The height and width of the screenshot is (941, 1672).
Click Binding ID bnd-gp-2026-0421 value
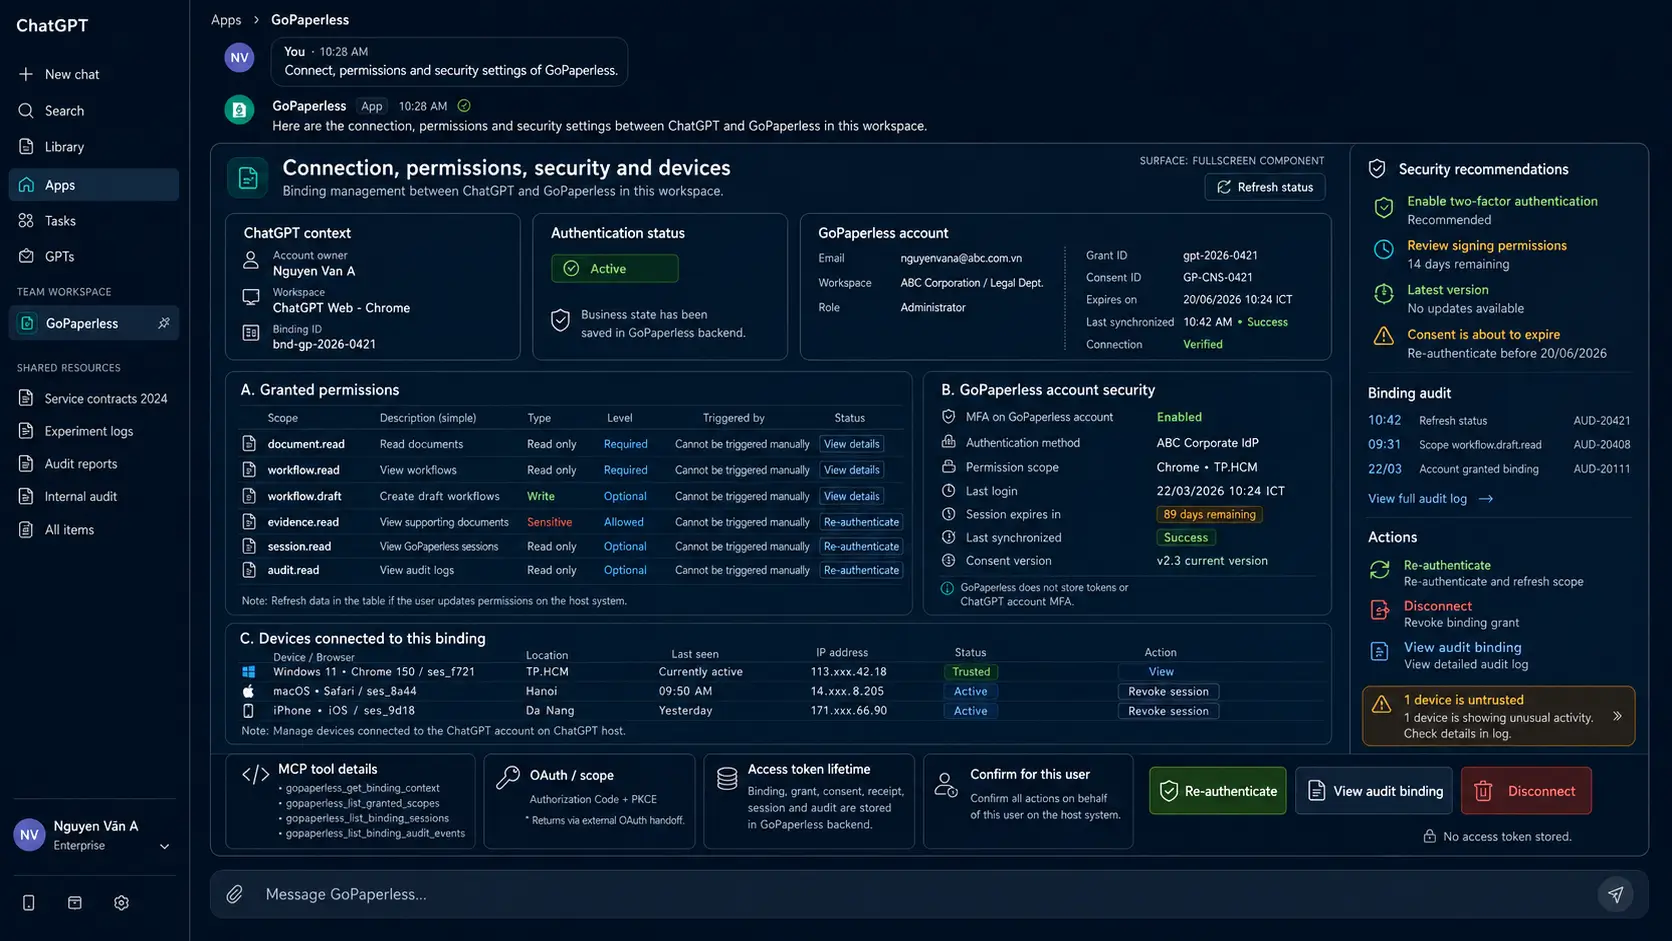[x=324, y=344]
